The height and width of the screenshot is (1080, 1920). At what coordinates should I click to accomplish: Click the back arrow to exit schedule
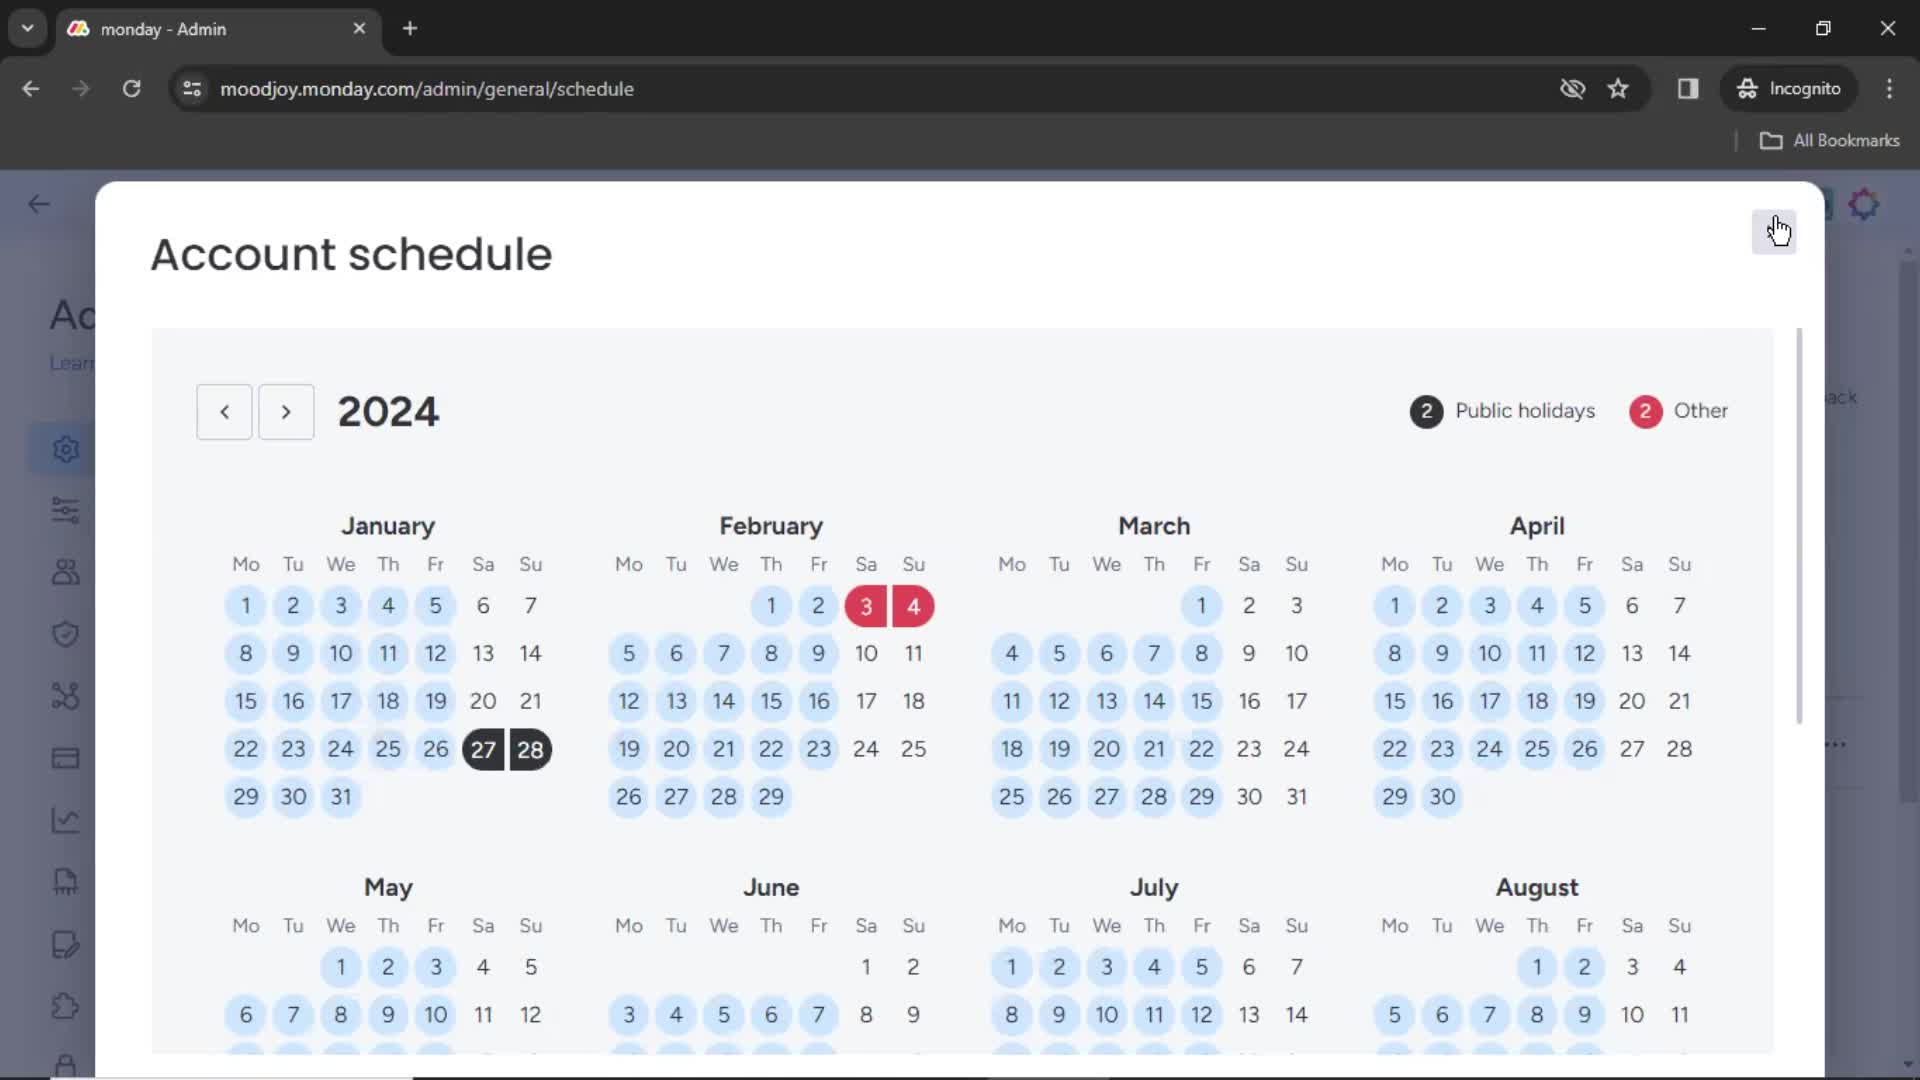[38, 204]
